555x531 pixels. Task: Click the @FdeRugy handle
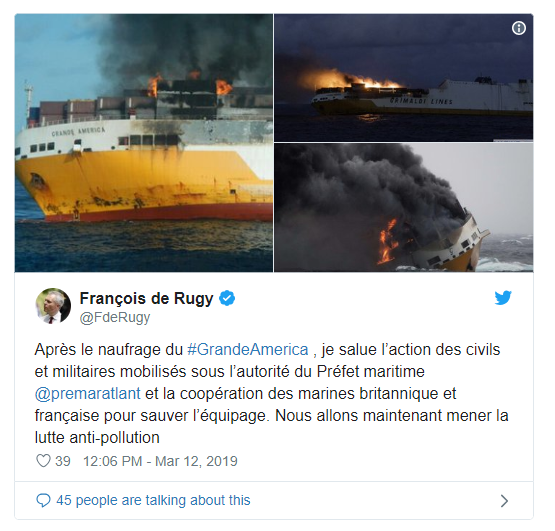(115, 318)
